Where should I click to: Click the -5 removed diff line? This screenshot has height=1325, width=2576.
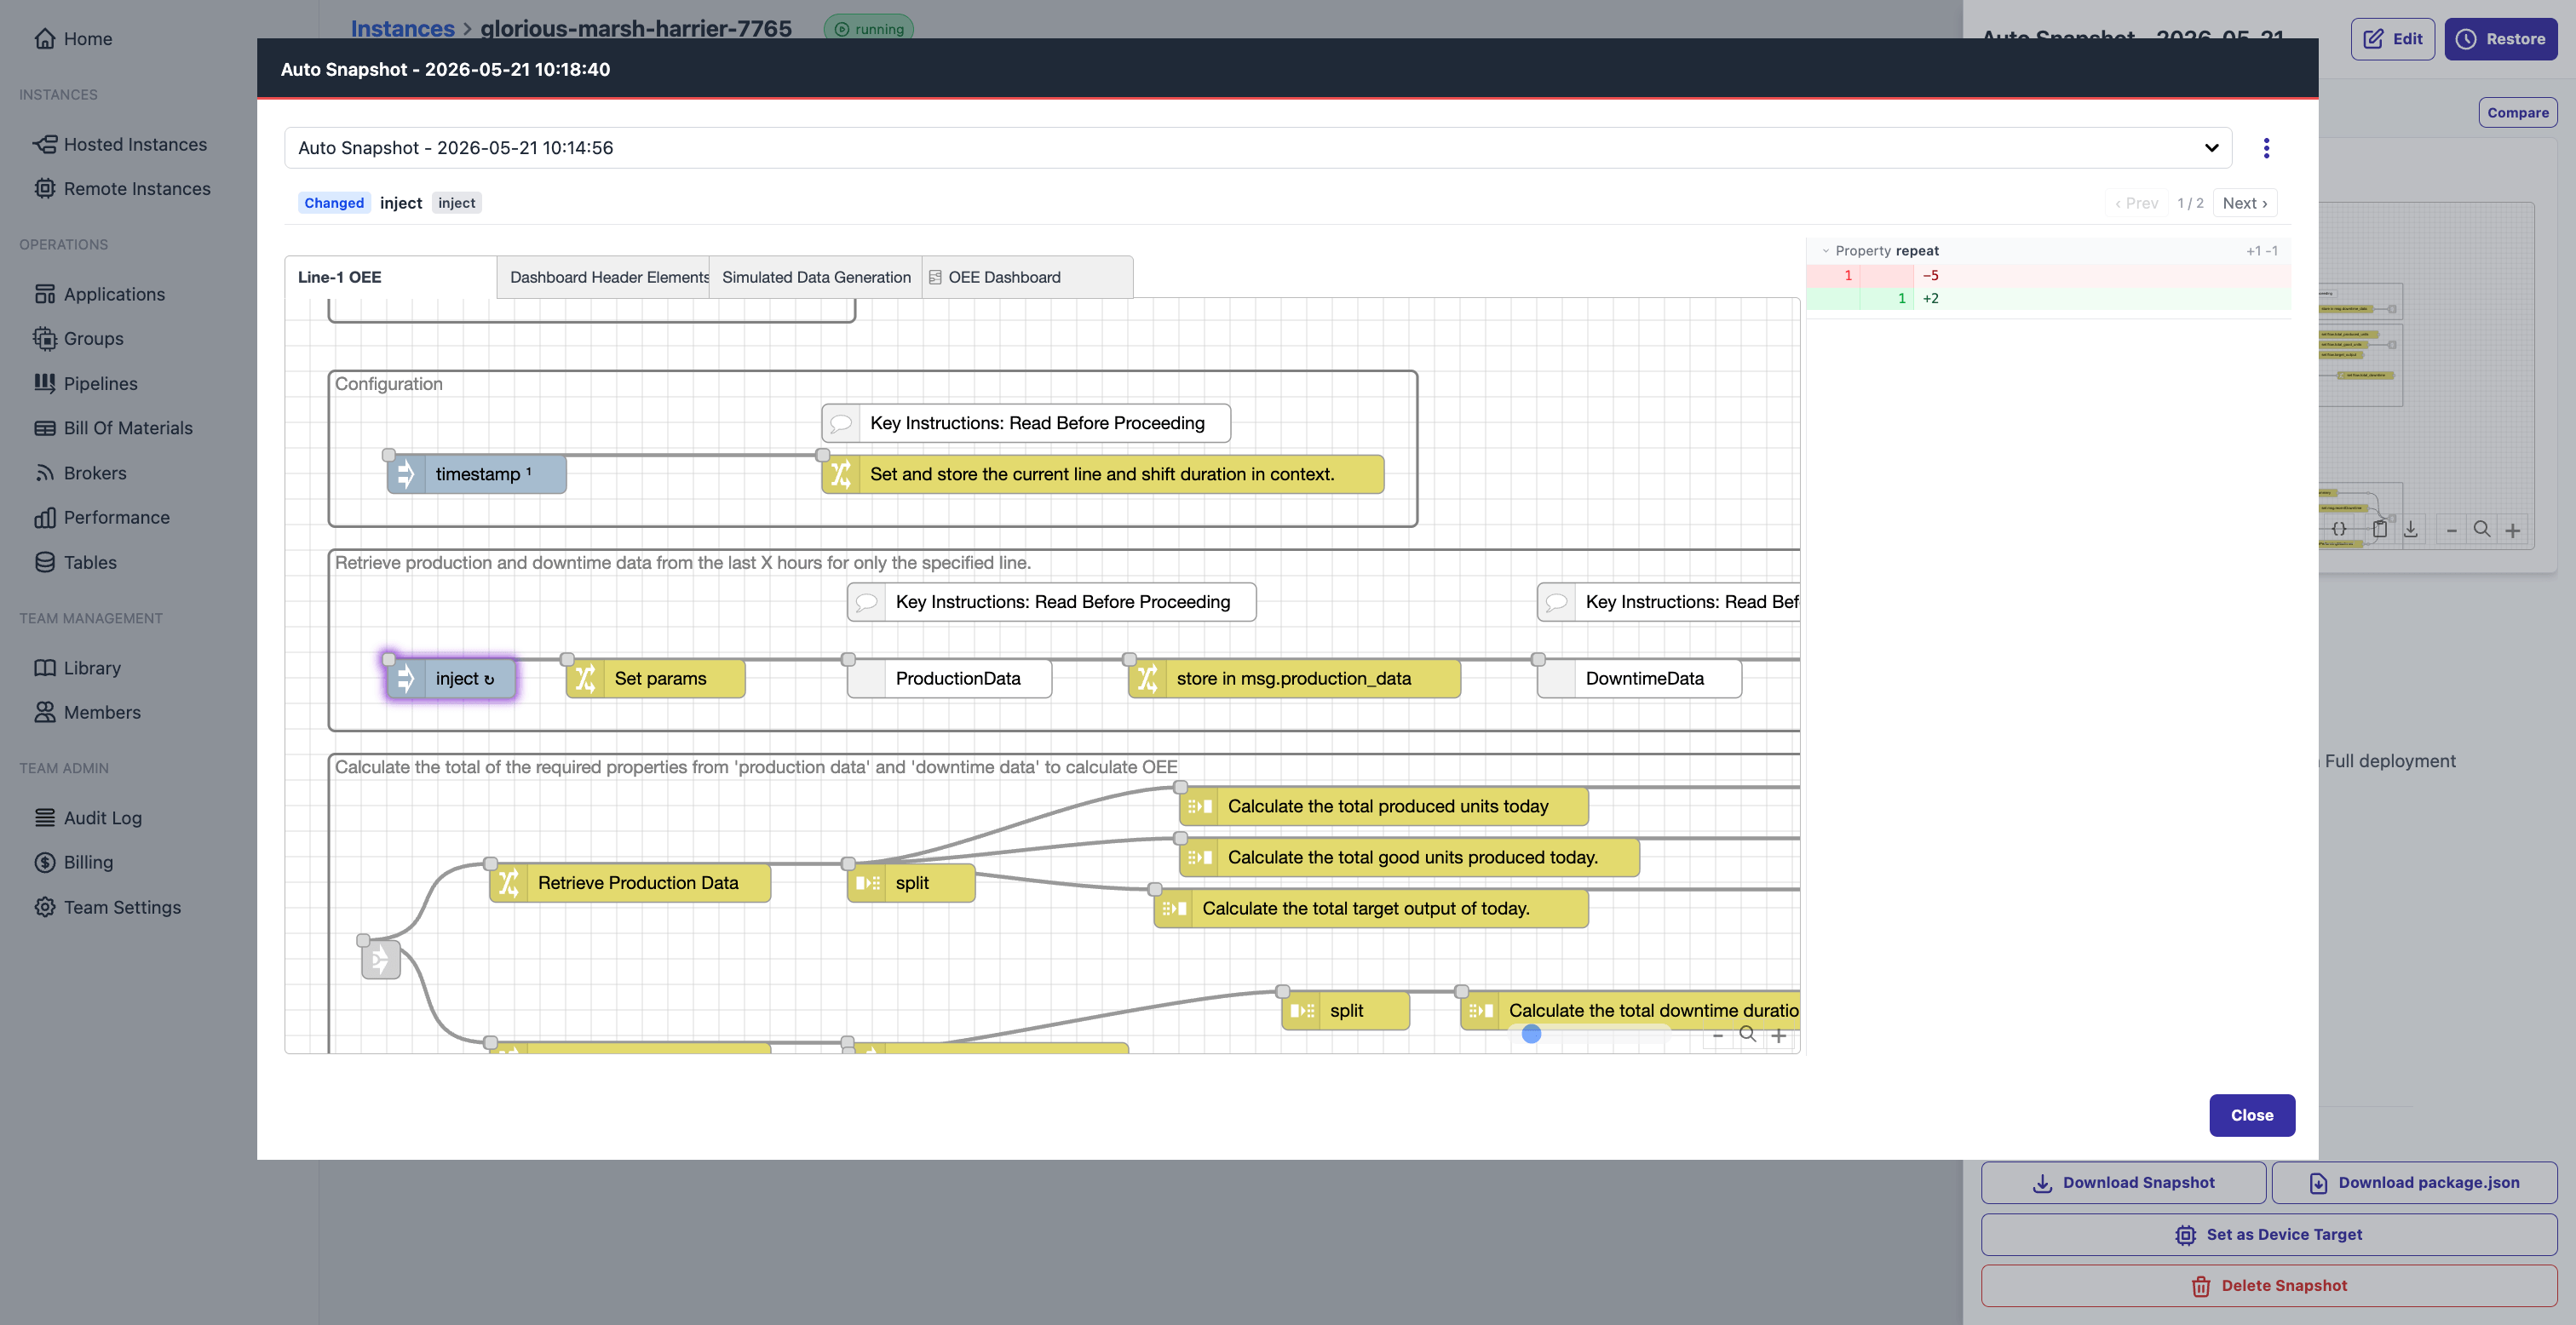[2048, 276]
